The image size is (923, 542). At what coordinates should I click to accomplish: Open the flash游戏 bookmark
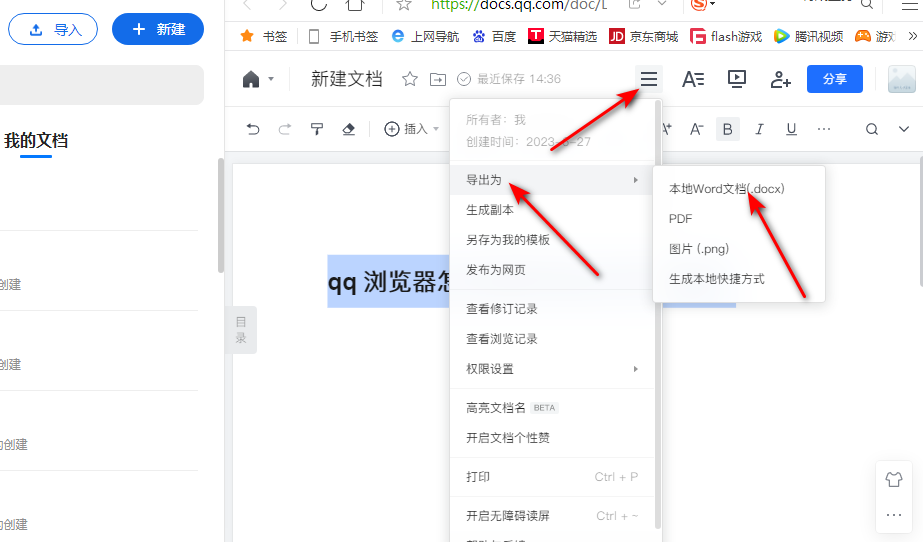(726, 36)
